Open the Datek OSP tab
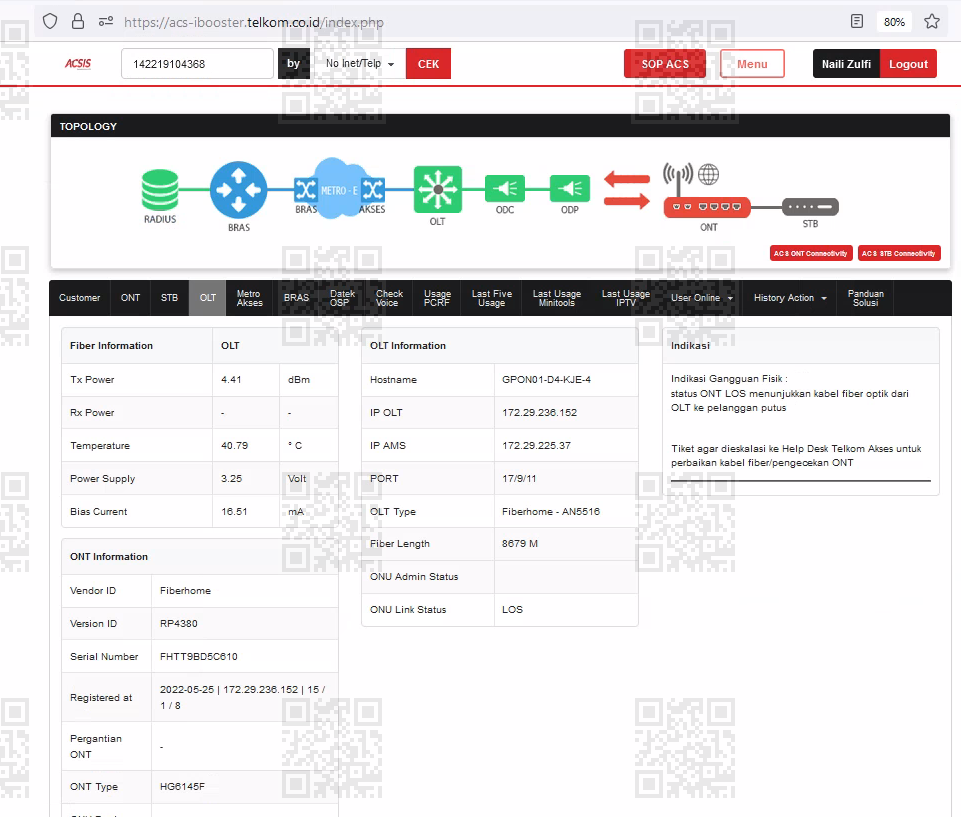The width and height of the screenshot is (961, 817). click(342, 298)
